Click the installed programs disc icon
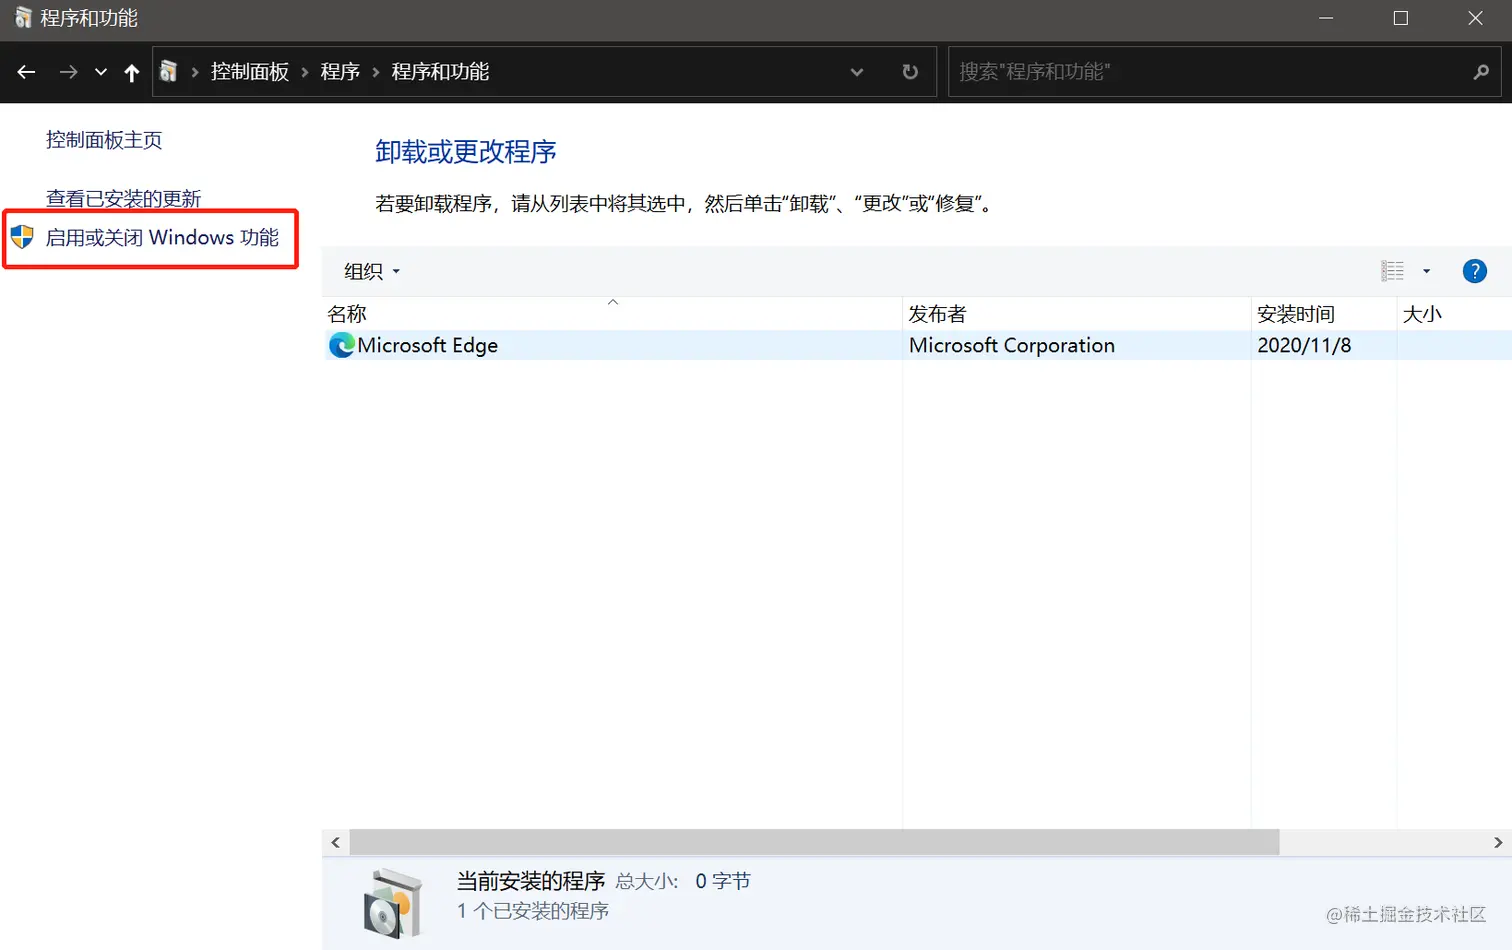 pyautogui.click(x=392, y=903)
